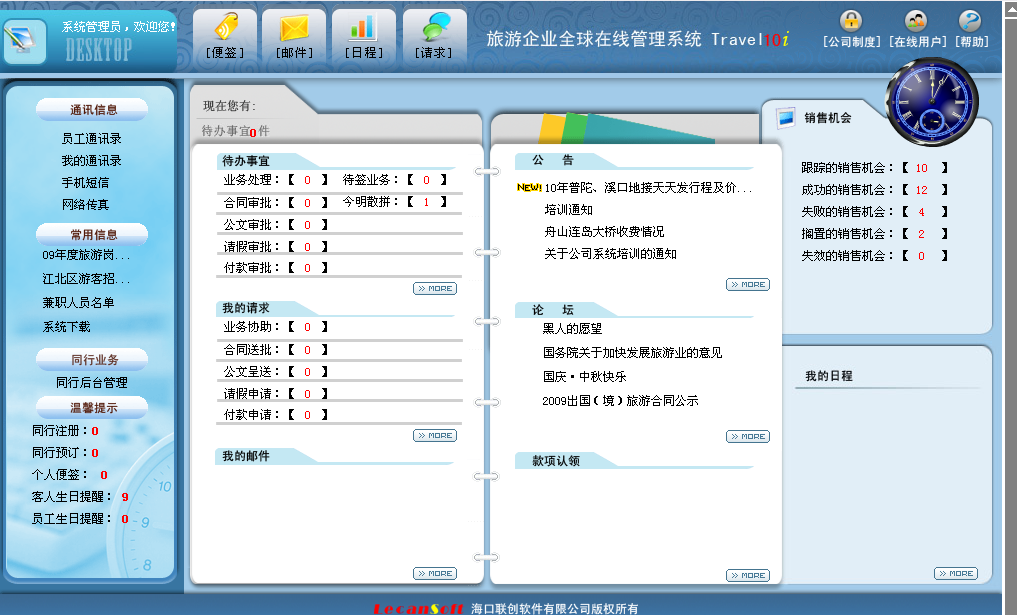Image resolution: width=1017 pixels, height=615 pixels.
Task: Click the 帮助 question mark icon
Action: [970, 21]
